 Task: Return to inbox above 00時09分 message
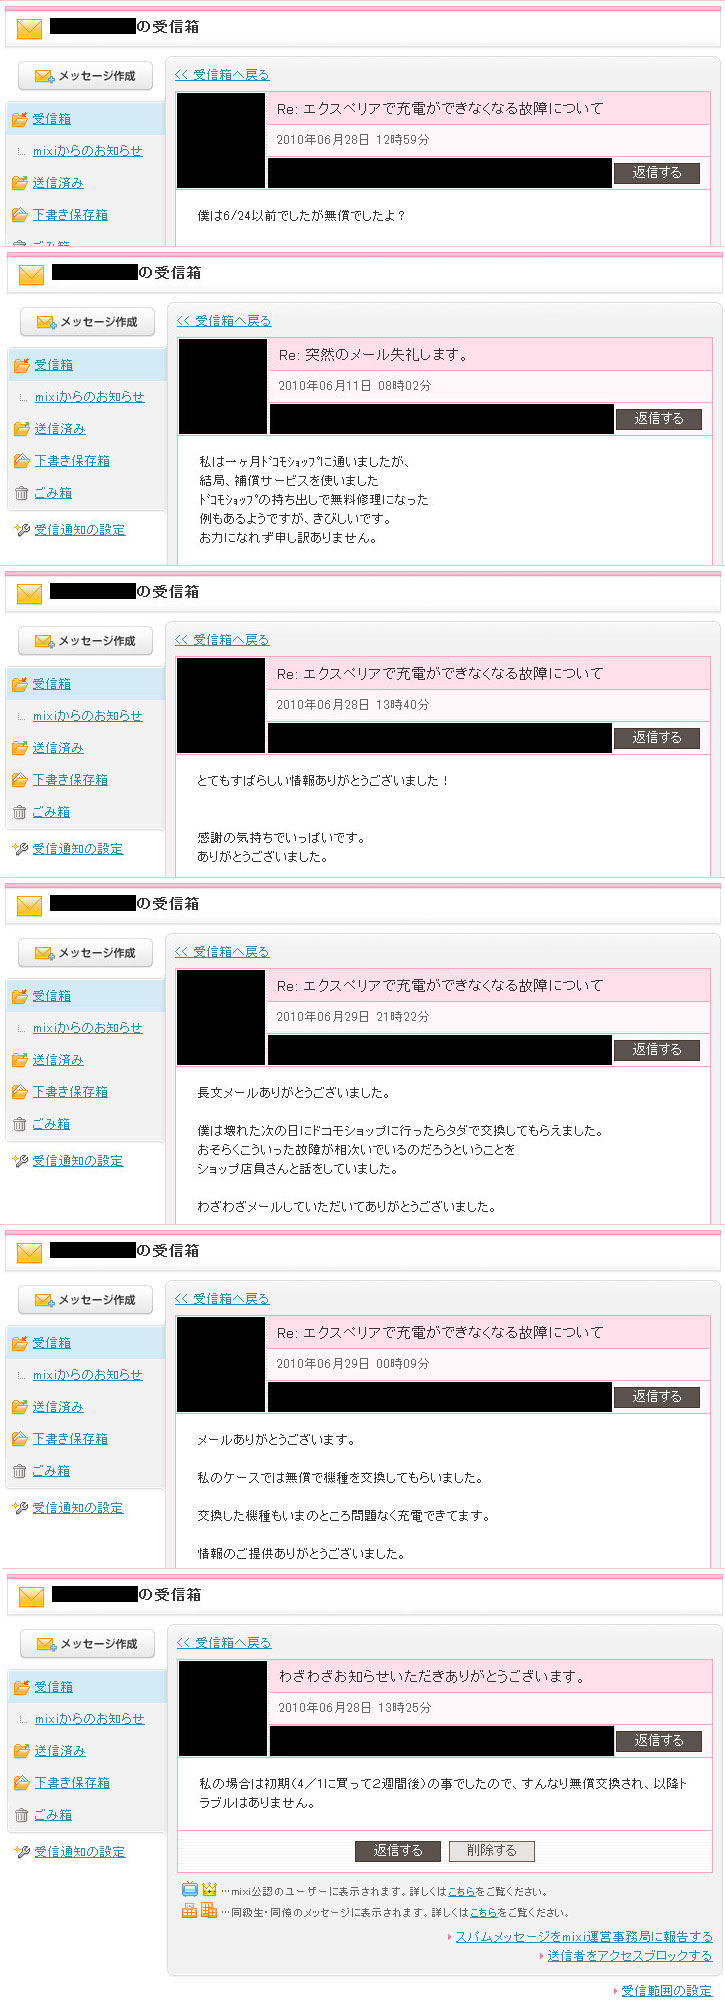tap(222, 1299)
